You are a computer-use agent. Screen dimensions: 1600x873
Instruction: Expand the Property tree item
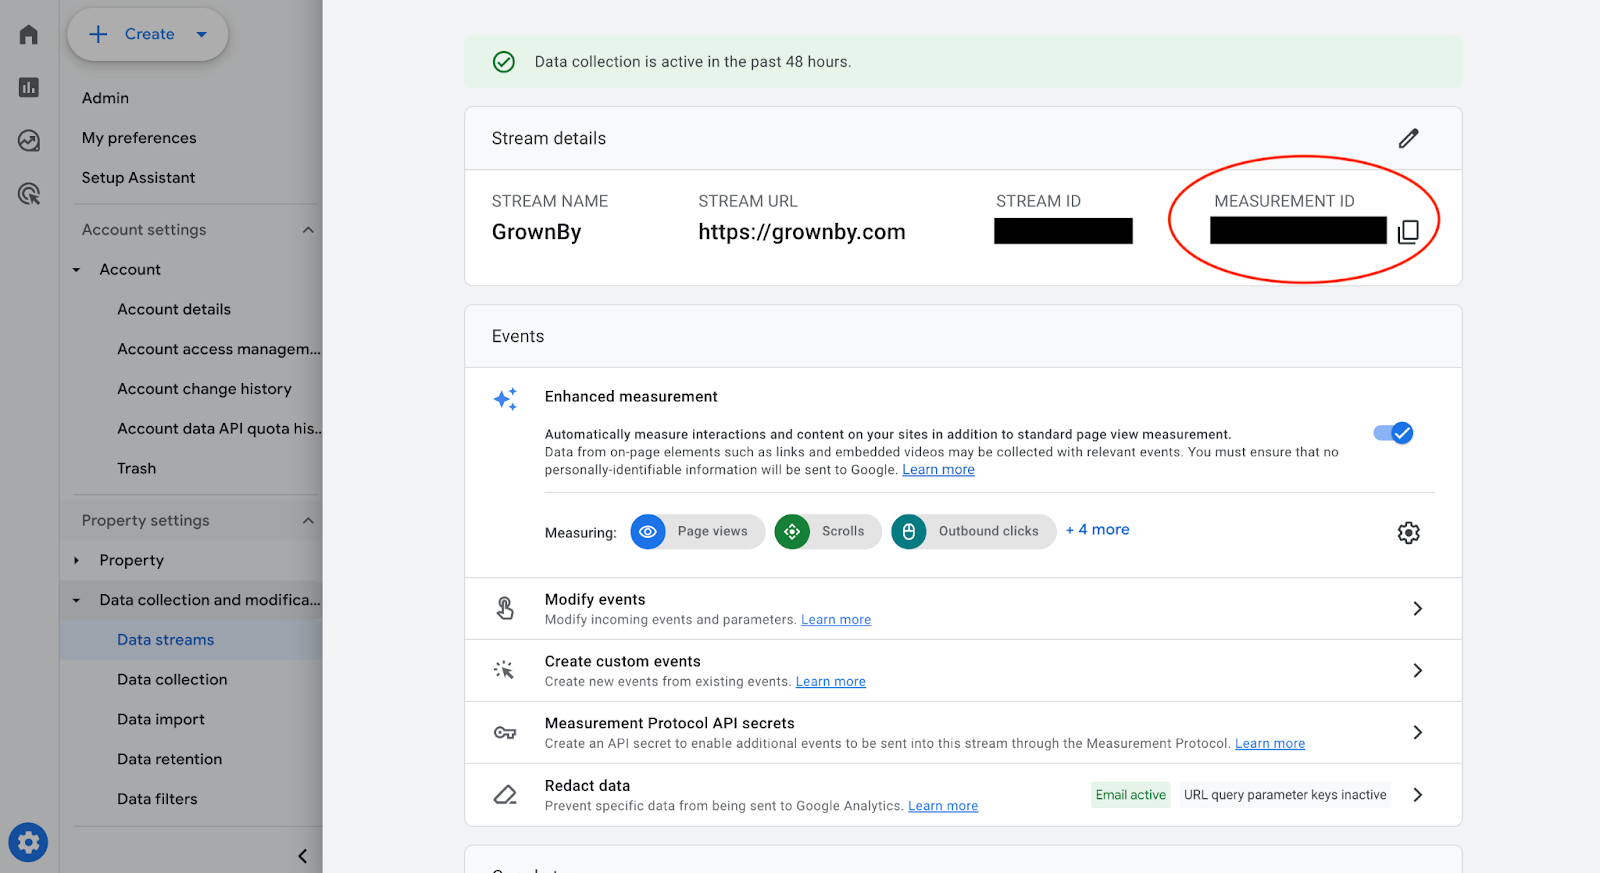click(77, 561)
